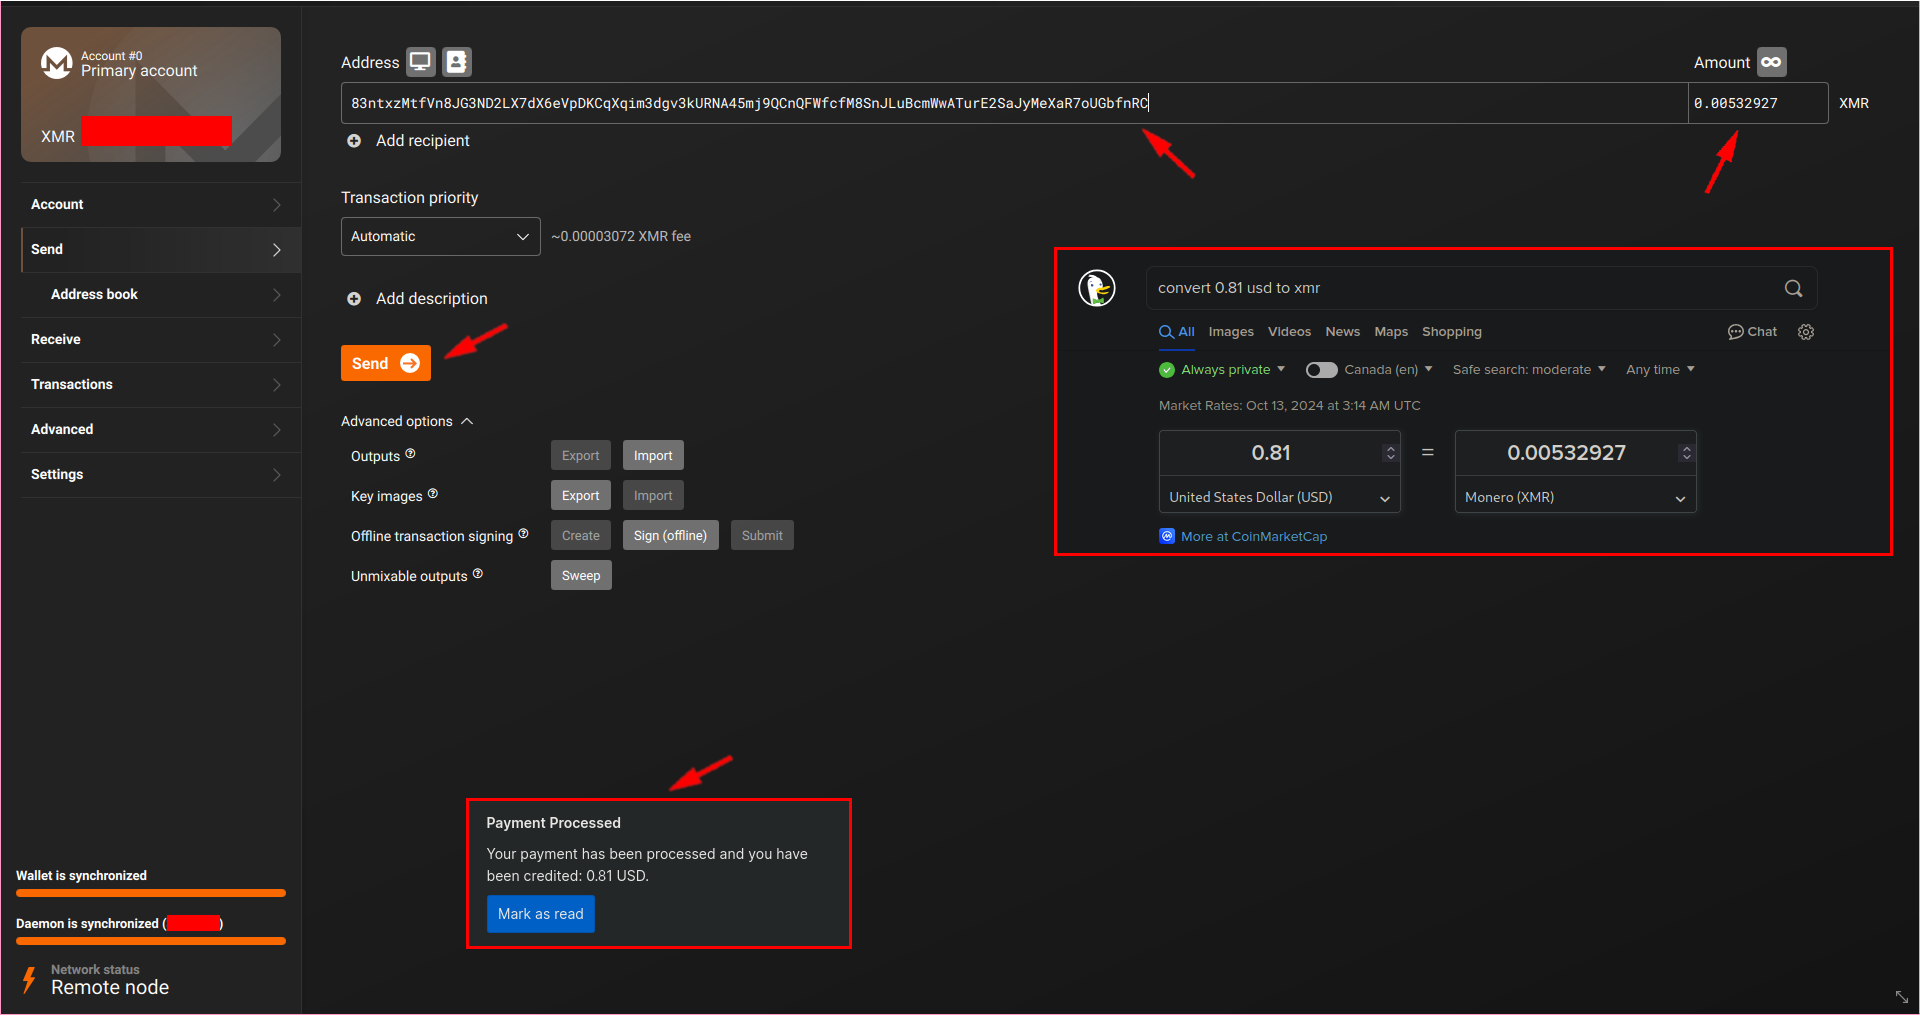Open the Receive page
The image size is (1920, 1016).
click(160, 340)
